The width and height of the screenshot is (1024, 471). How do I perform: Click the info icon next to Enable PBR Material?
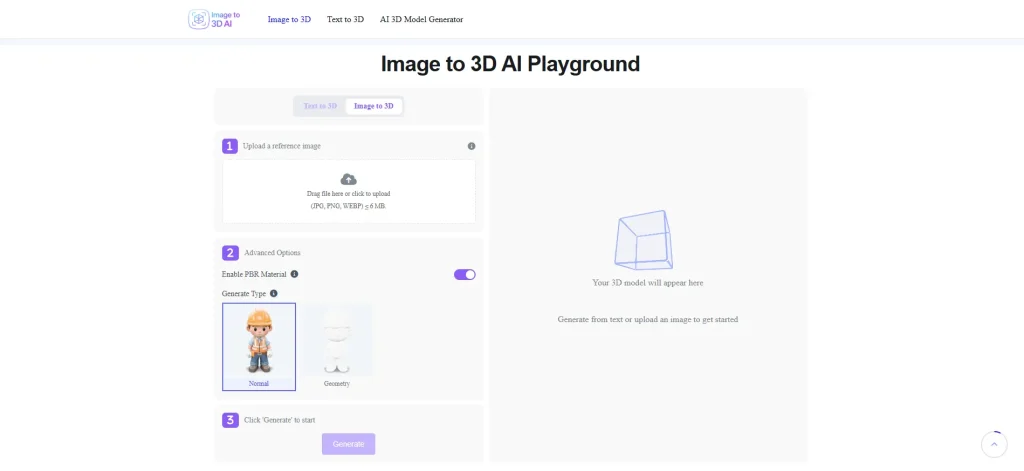[x=295, y=274]
